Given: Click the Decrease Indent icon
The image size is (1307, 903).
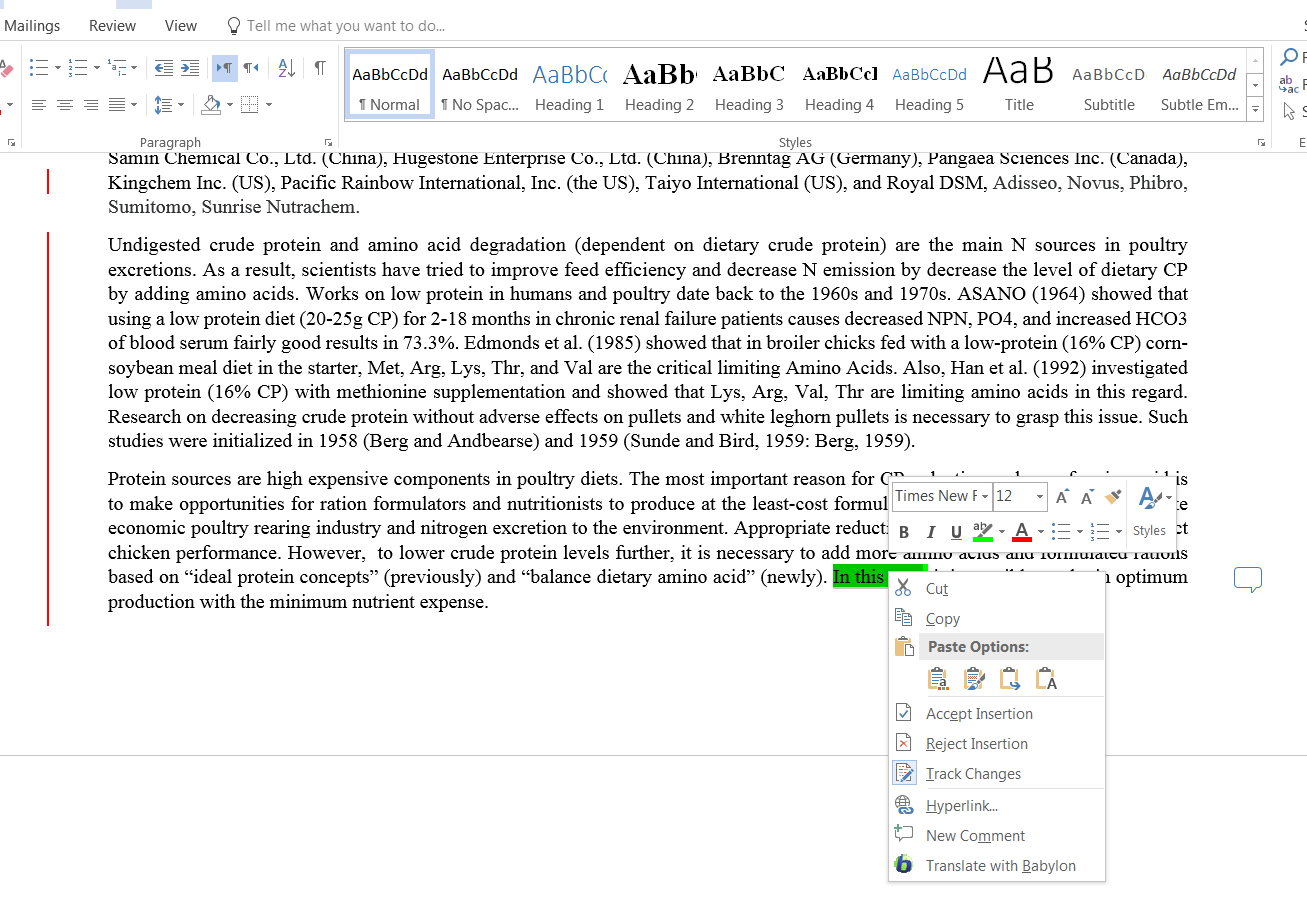Looking at the screenshot, I should click(x=164, y=68).
